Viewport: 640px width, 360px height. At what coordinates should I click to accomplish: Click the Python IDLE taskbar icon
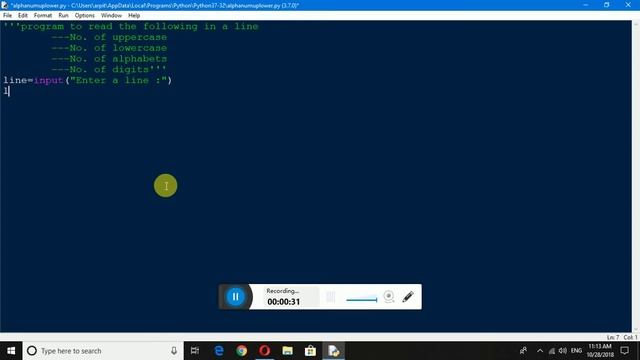click(333, 351)
